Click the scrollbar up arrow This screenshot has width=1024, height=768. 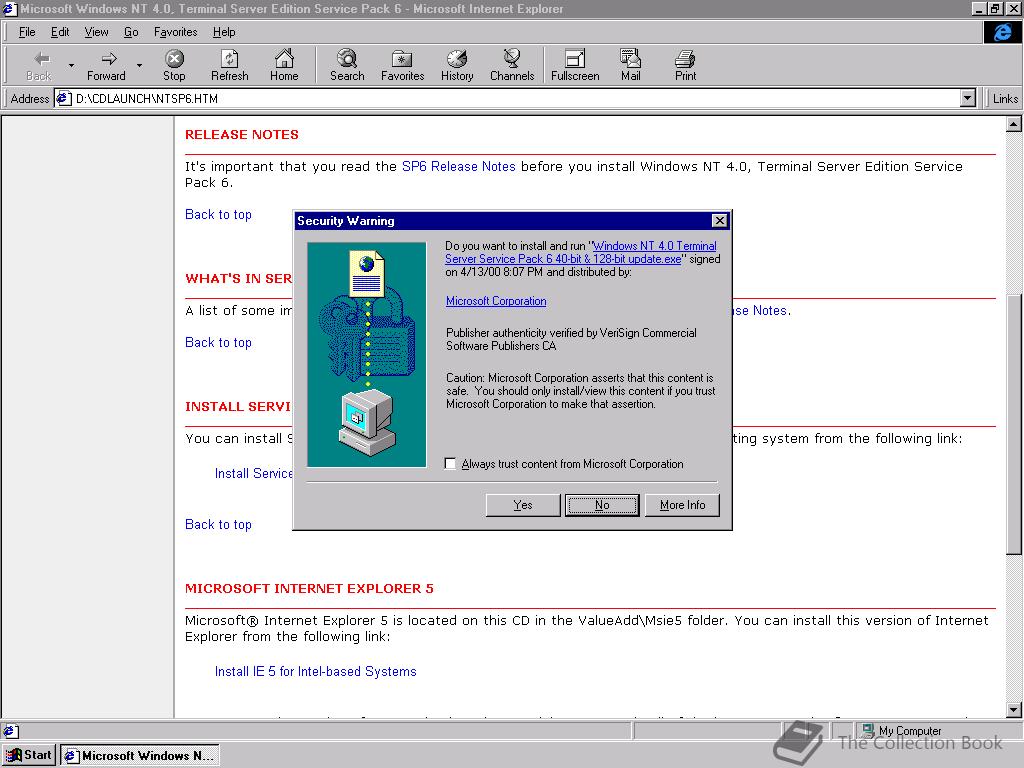[x=1014, y=124]
